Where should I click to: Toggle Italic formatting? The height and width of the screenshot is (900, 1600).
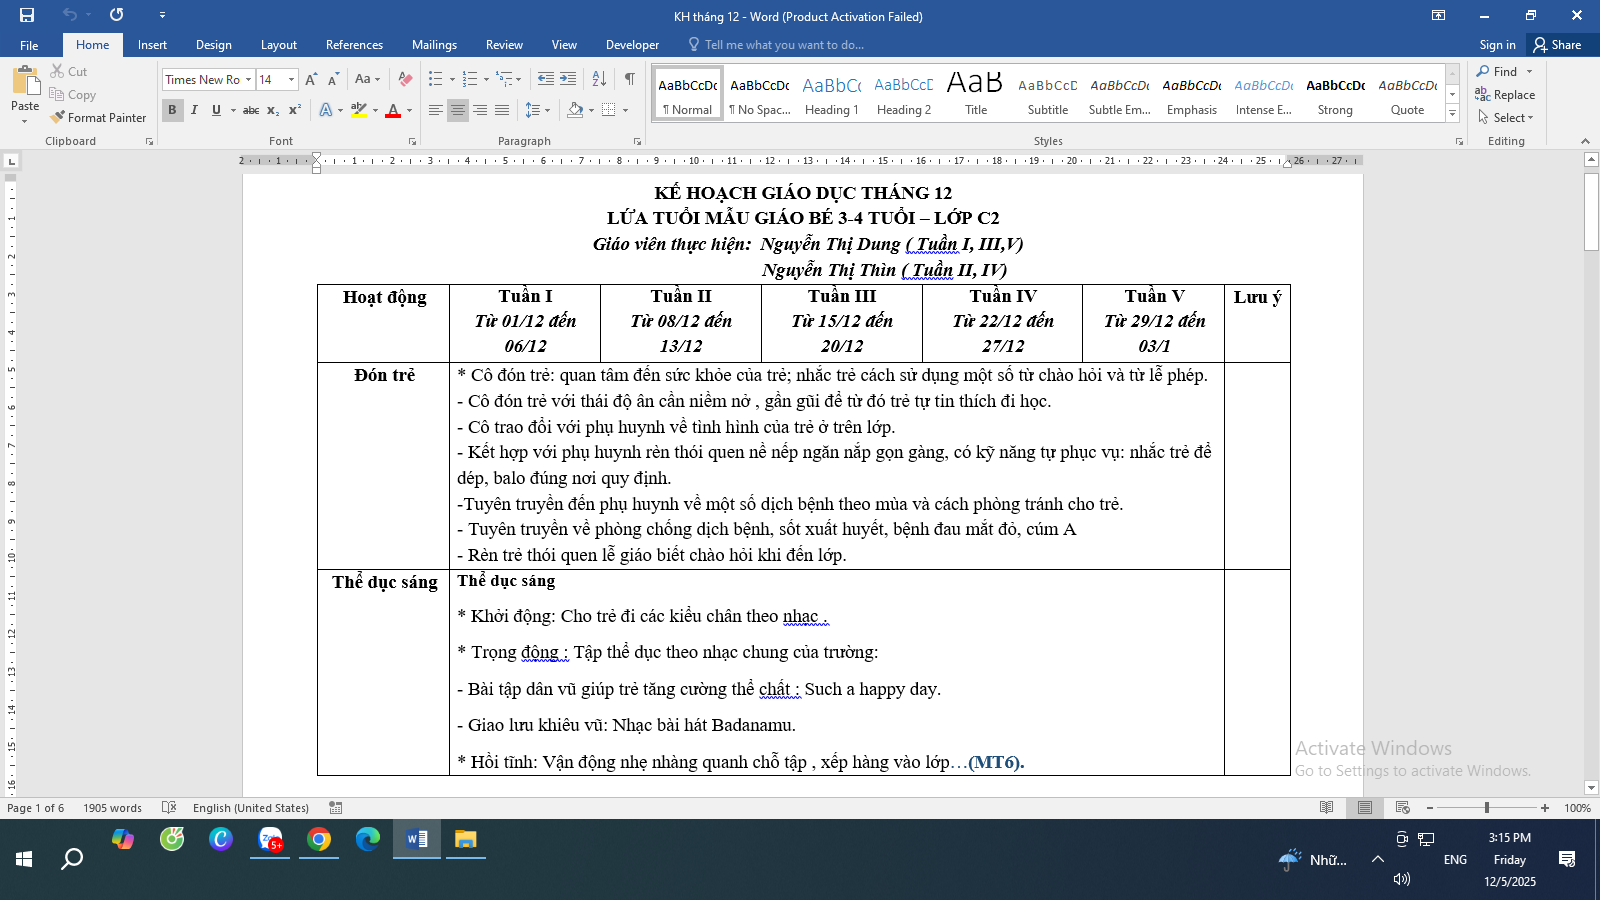pos(194,110)
